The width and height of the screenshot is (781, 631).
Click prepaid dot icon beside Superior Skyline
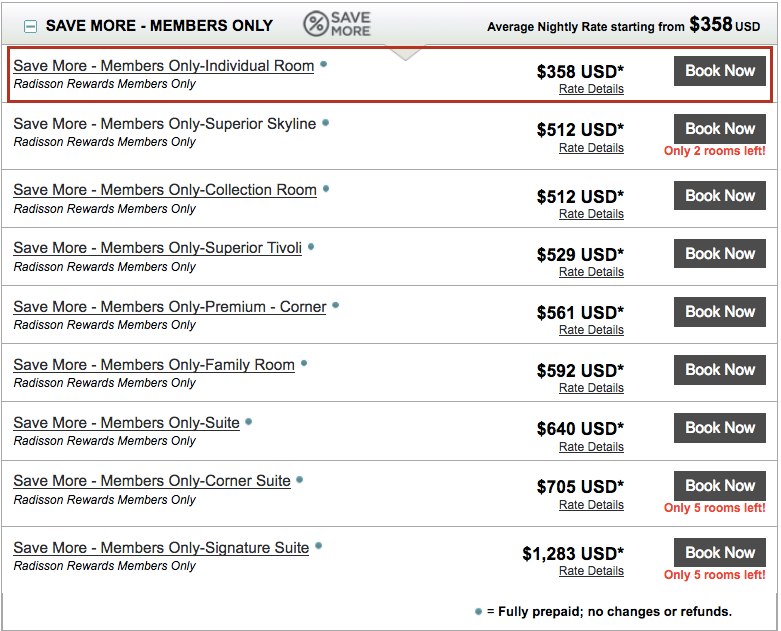coord(325,122)
